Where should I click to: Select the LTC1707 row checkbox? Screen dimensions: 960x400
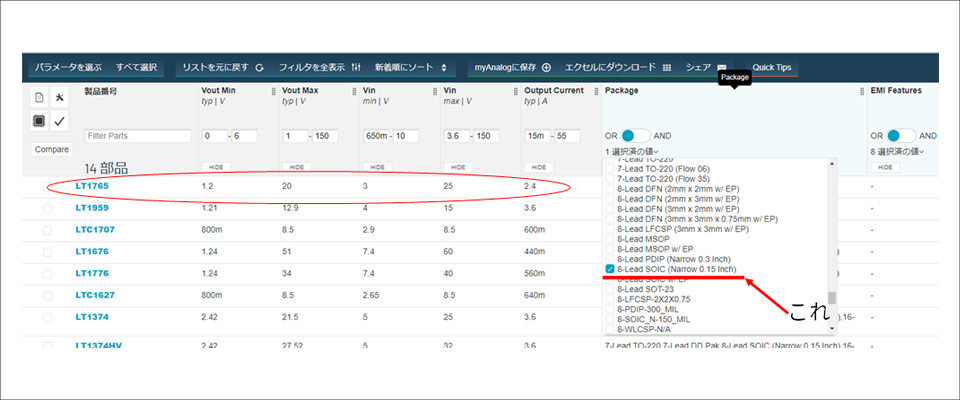click(47, 230)
